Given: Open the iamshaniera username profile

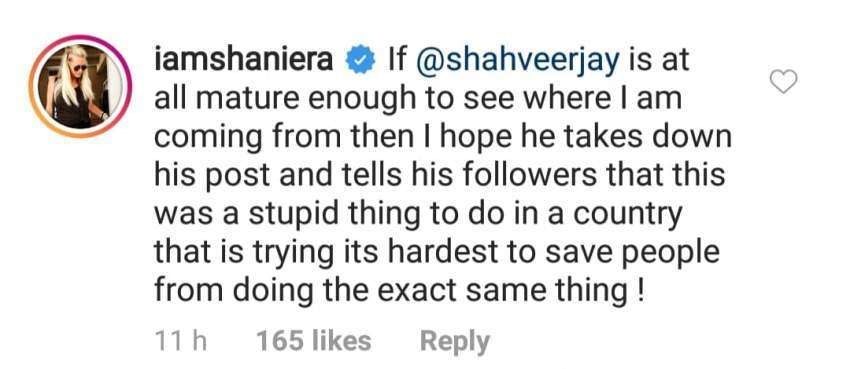Looking at the screenshot, I should coord(243,61).
